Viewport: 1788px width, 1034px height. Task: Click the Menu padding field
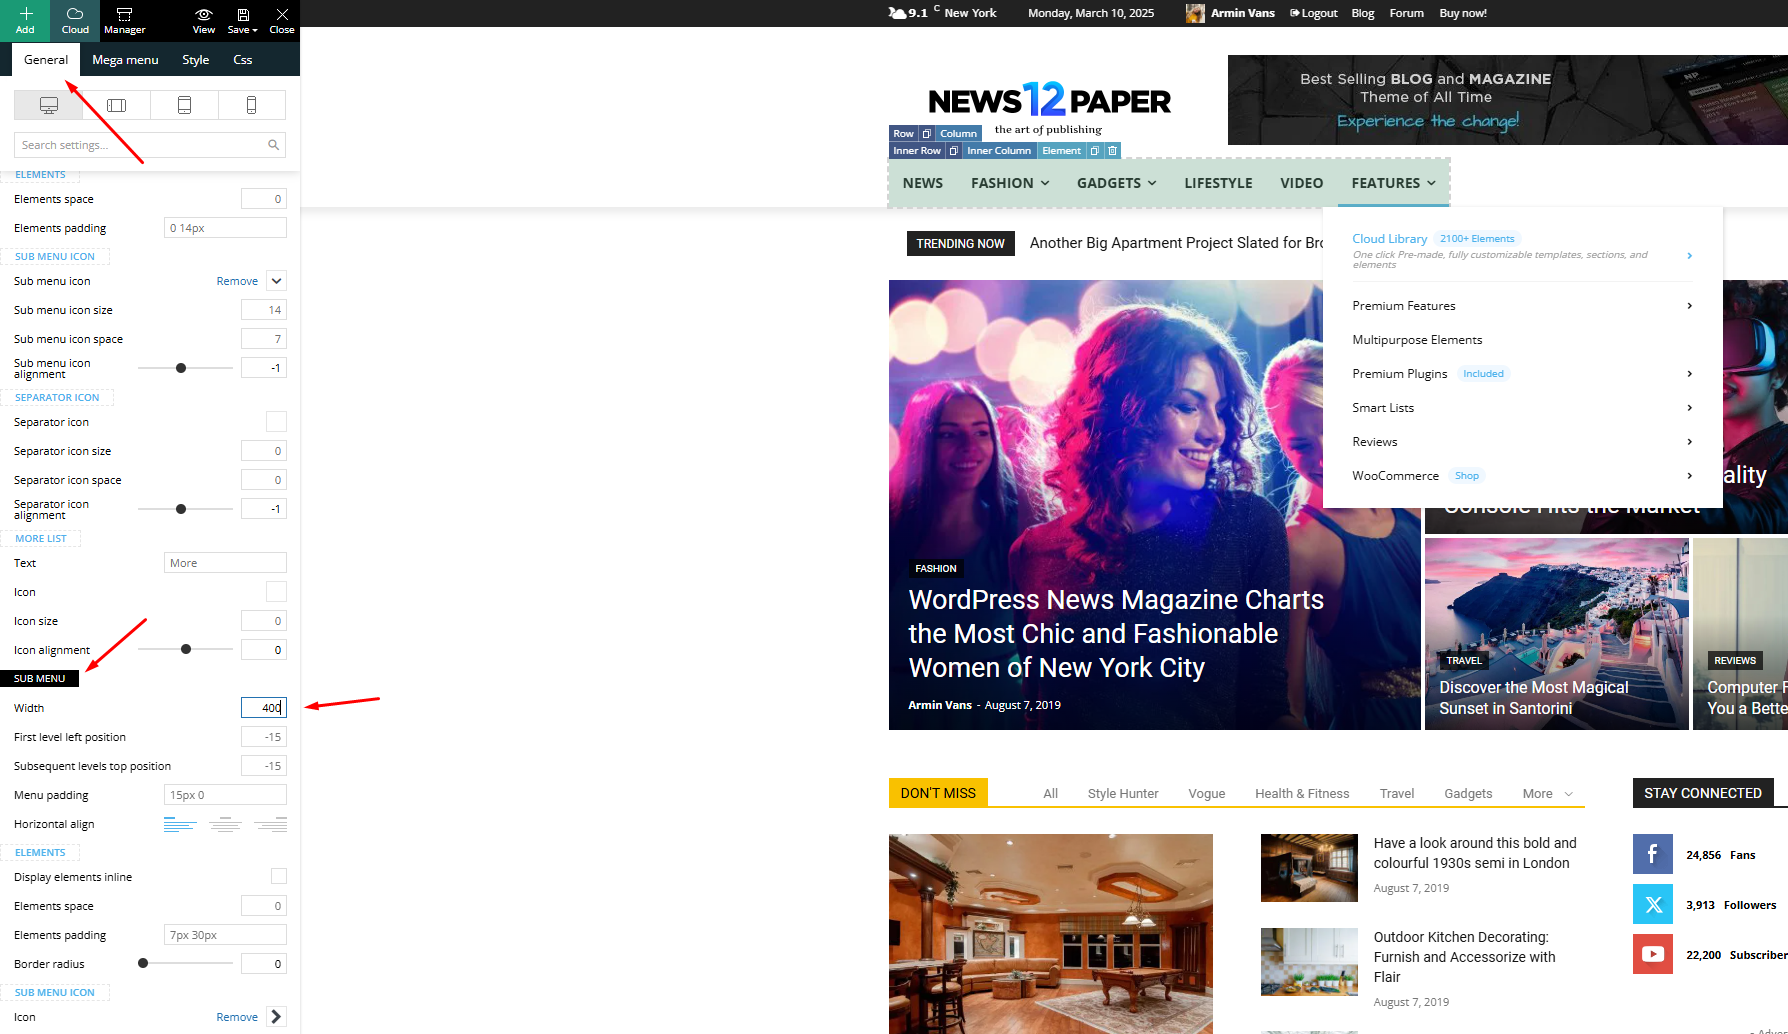pyautogui.click(x=225, y=795)
